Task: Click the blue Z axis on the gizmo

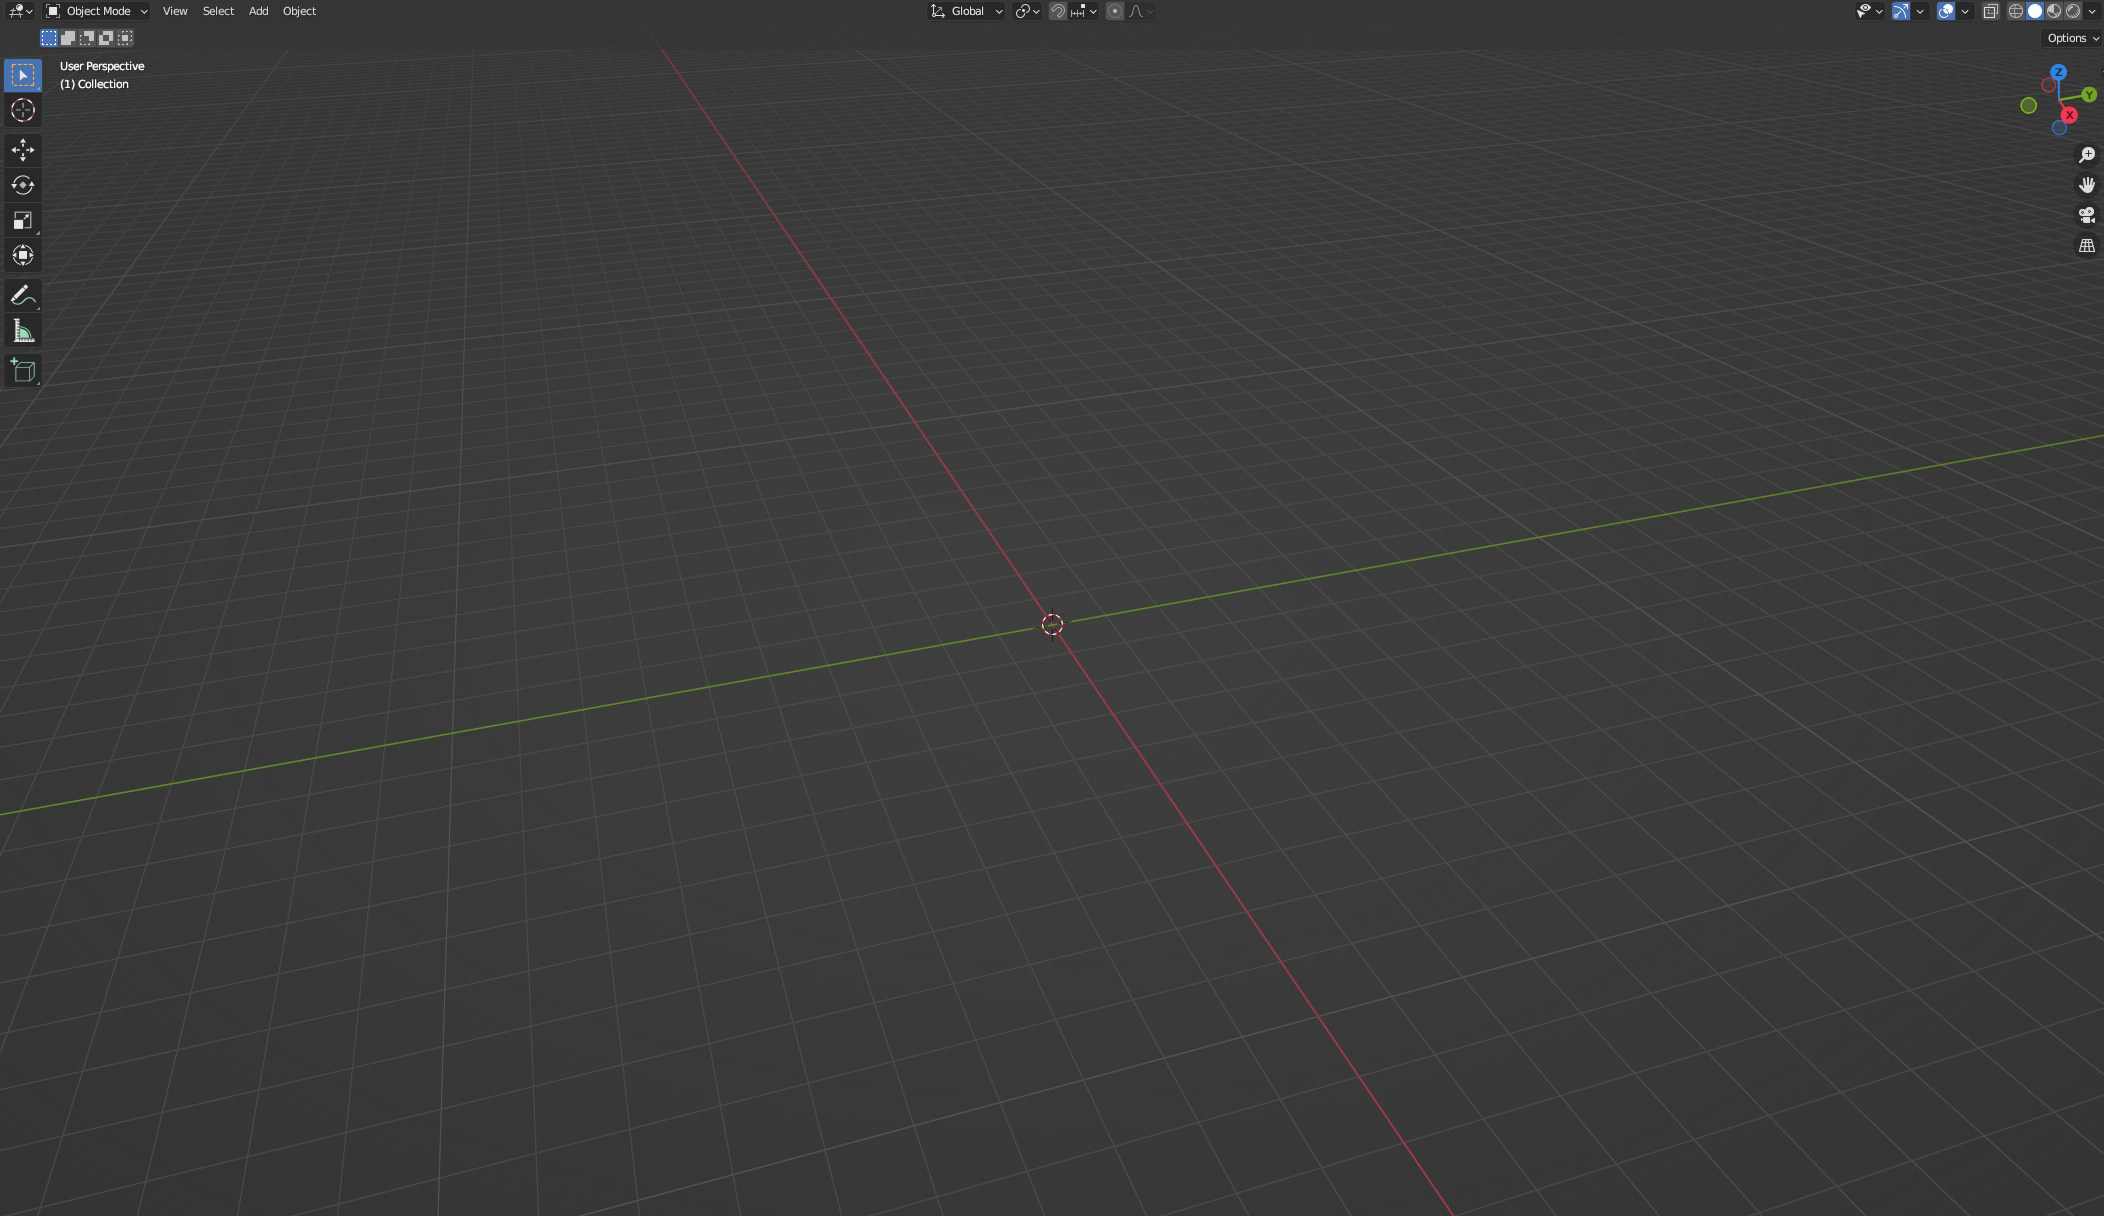Action: pyautogui.click(x=2058, y=72)
